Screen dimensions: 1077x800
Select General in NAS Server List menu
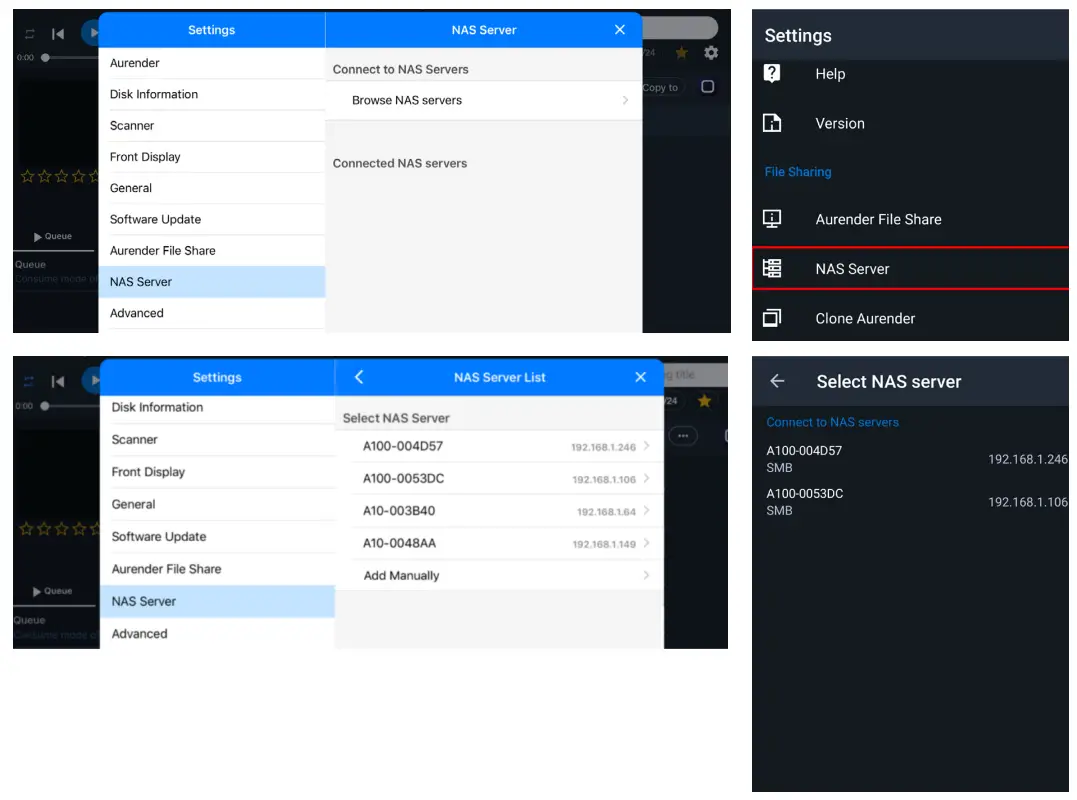tap(217, 504)
